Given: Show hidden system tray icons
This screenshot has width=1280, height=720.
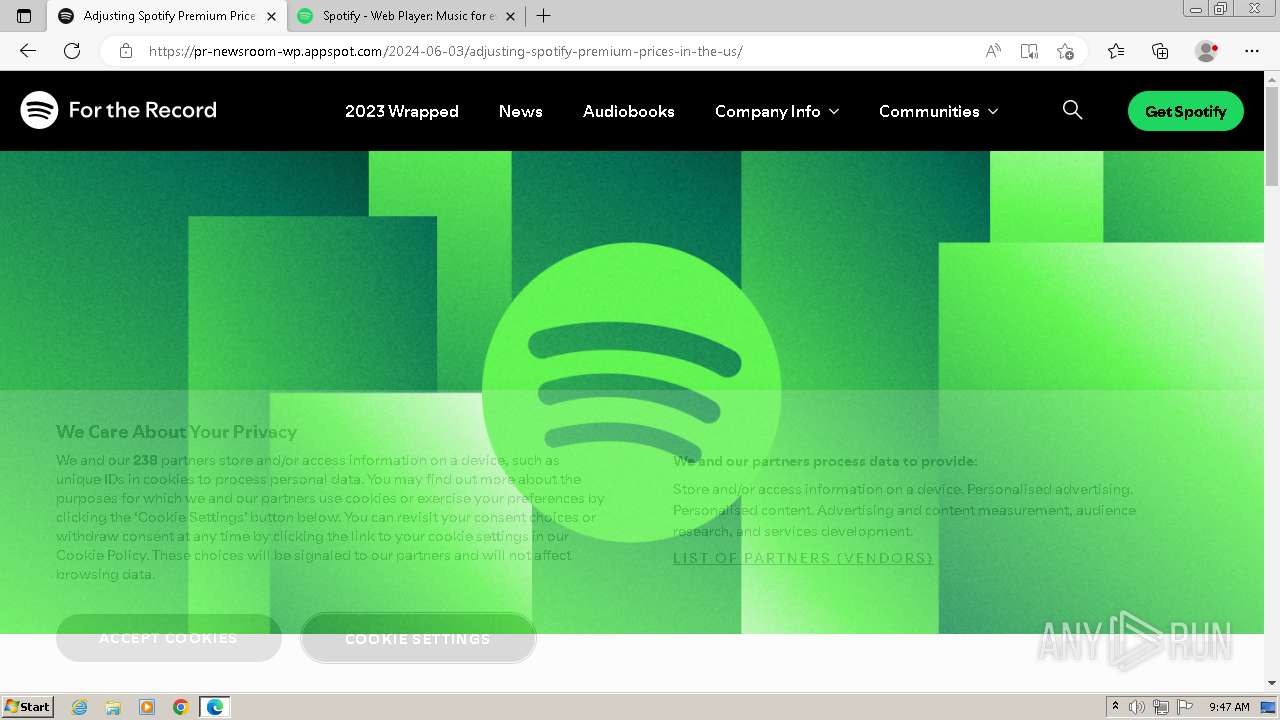Looking at the screenshot, I should coord(1115,707).
